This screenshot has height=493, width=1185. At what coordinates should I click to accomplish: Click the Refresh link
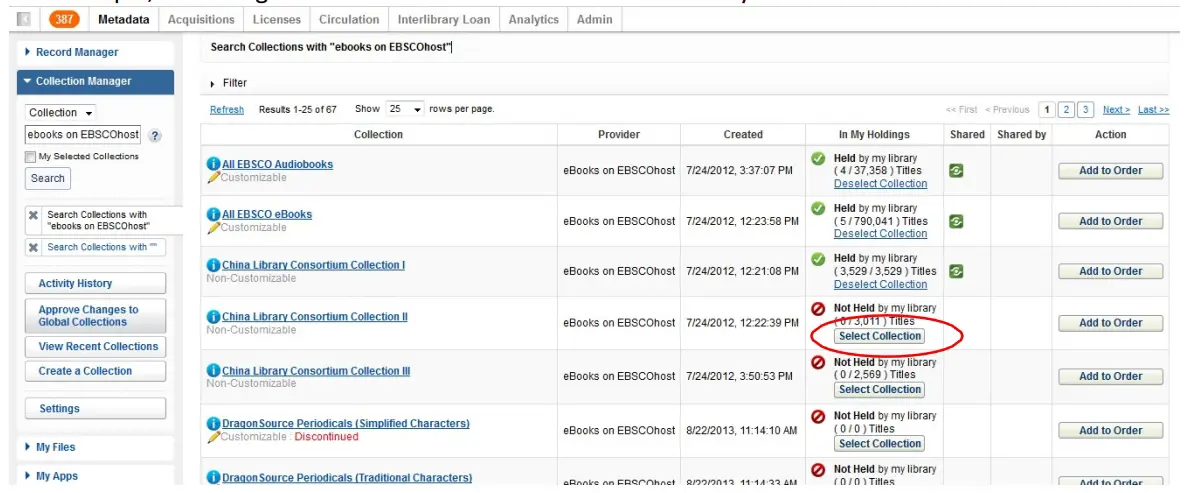click(227, 110)
